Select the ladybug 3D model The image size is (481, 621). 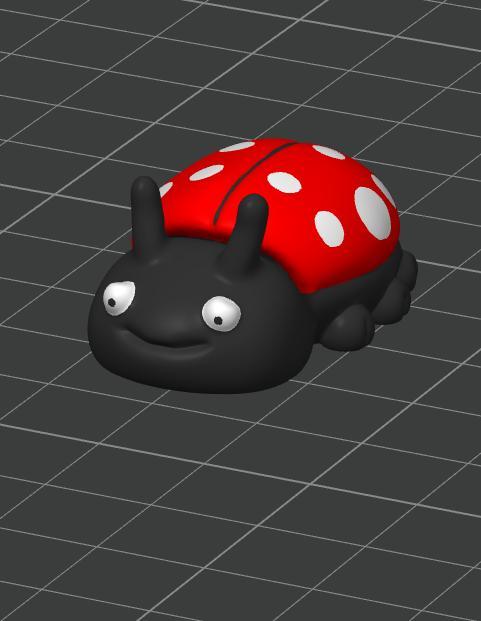tap(252, 266)
